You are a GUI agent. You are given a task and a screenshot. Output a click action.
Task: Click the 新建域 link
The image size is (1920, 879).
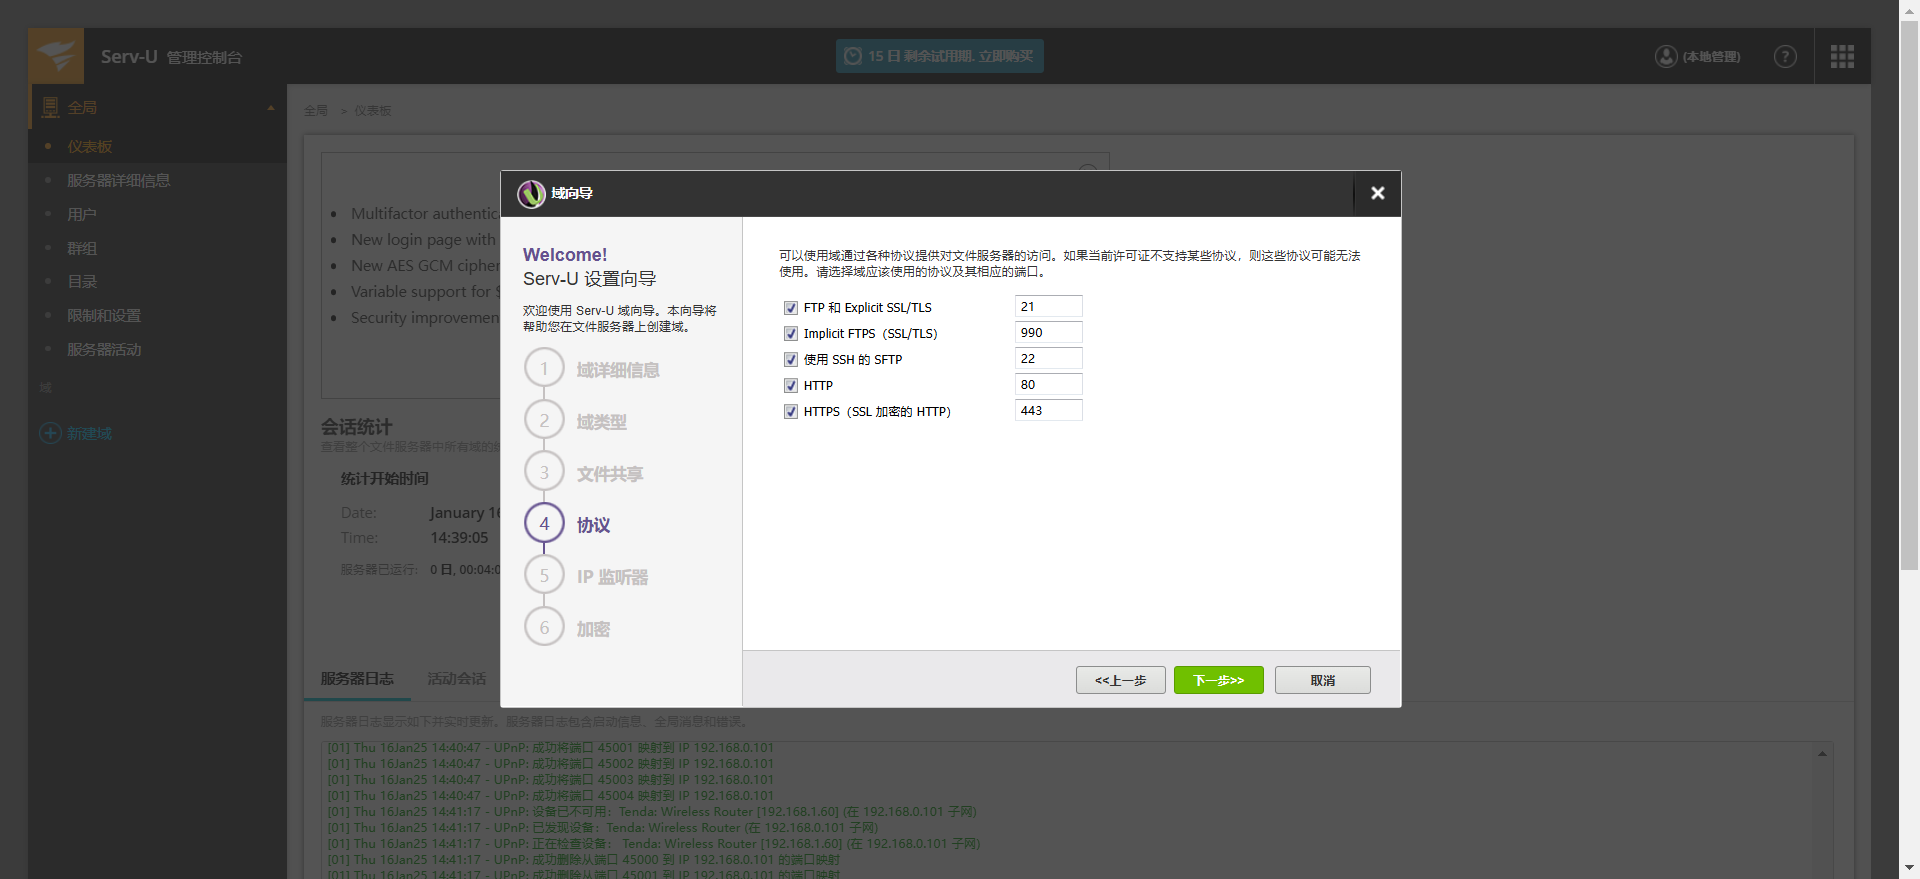[x=89, y=434]
